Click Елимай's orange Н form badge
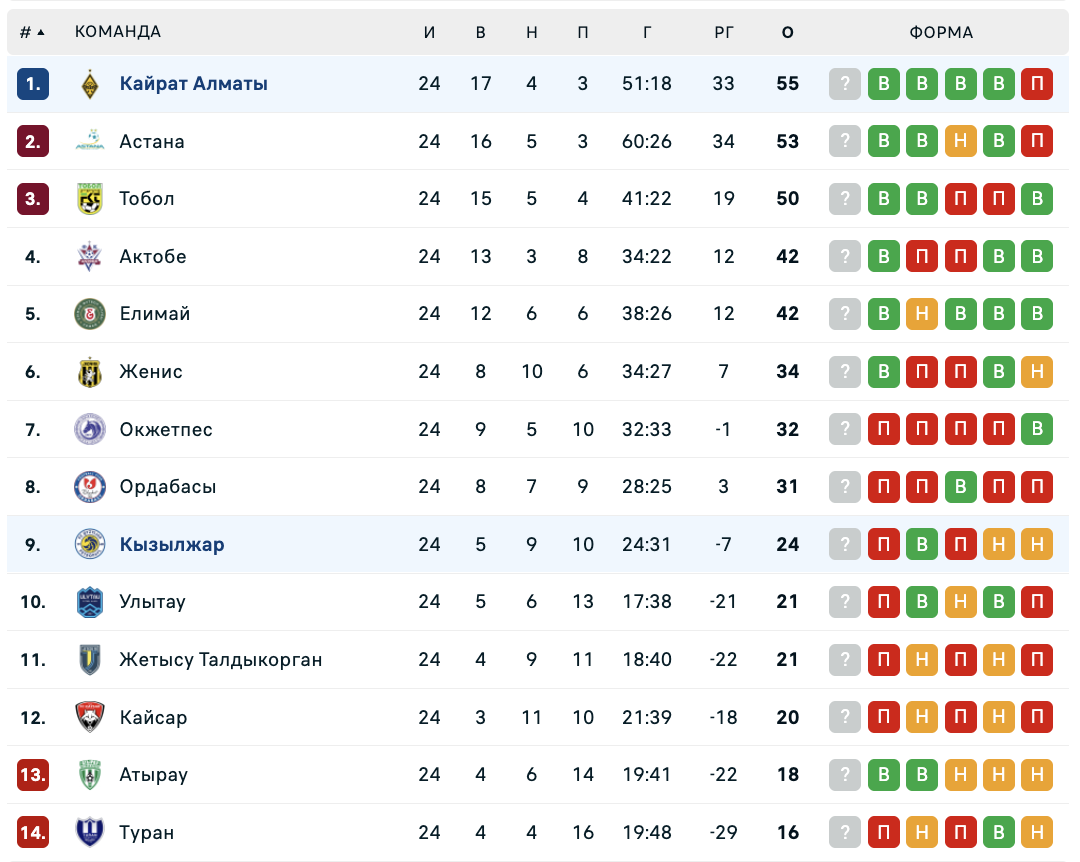Screen dimensions: 1080x862 point(922,314)
